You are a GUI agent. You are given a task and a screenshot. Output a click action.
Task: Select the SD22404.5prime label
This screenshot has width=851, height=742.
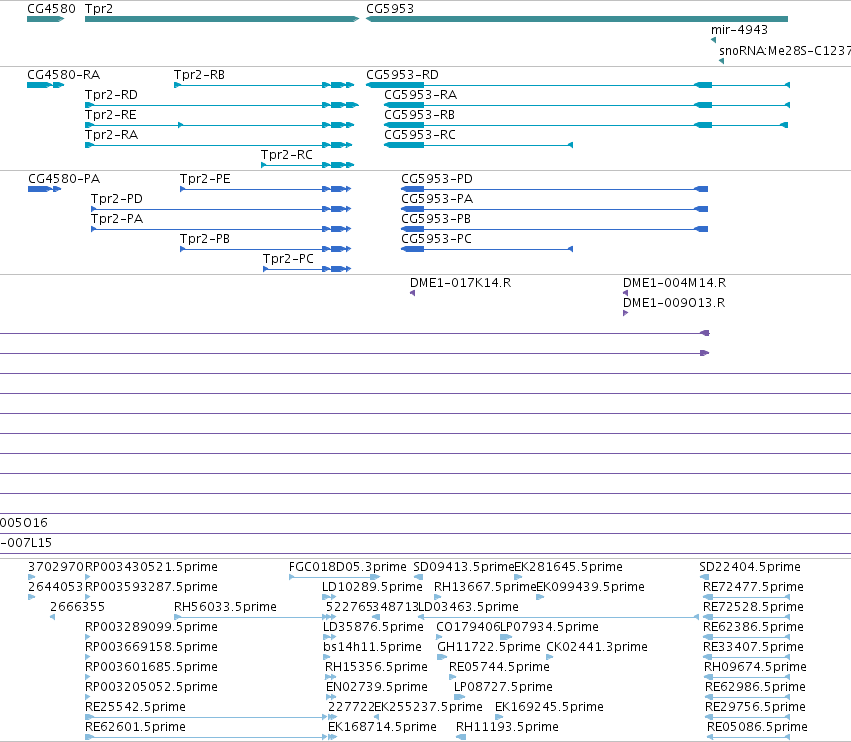[x=750, y=567]
